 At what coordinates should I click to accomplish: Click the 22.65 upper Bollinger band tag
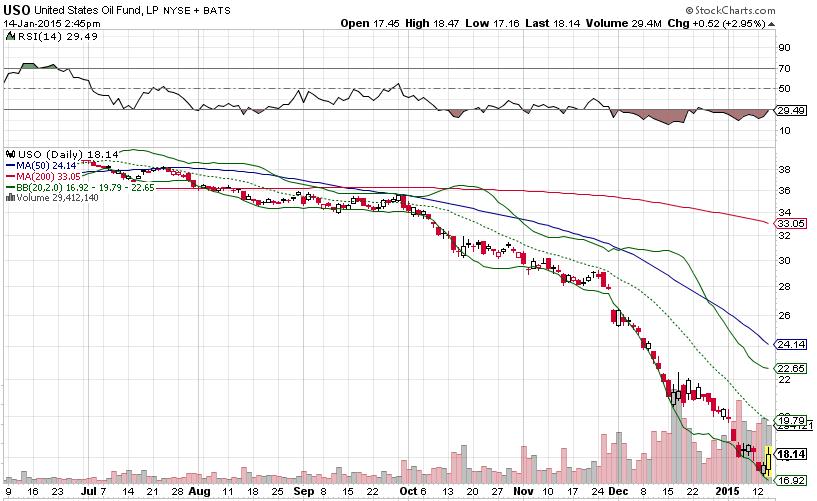coord(791,368)
